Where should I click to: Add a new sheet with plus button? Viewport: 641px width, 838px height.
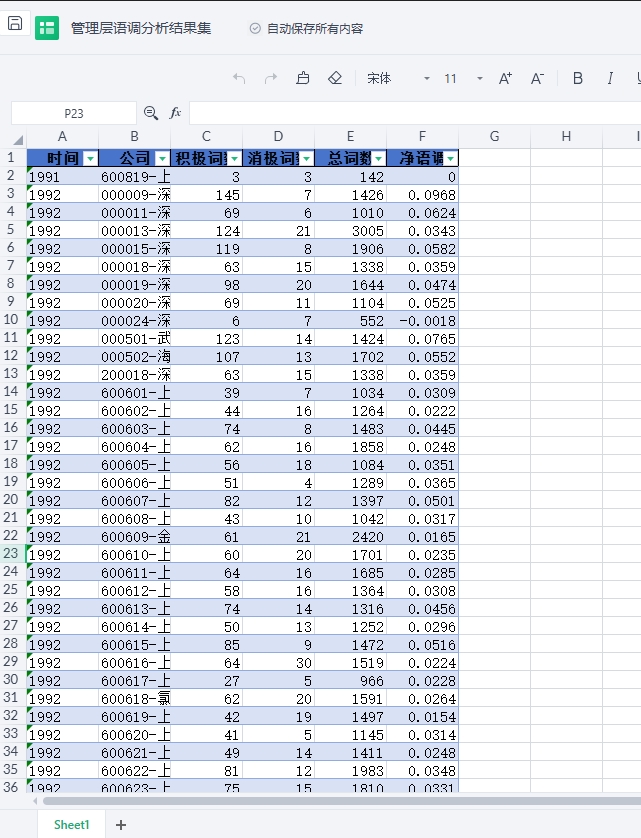121,825
